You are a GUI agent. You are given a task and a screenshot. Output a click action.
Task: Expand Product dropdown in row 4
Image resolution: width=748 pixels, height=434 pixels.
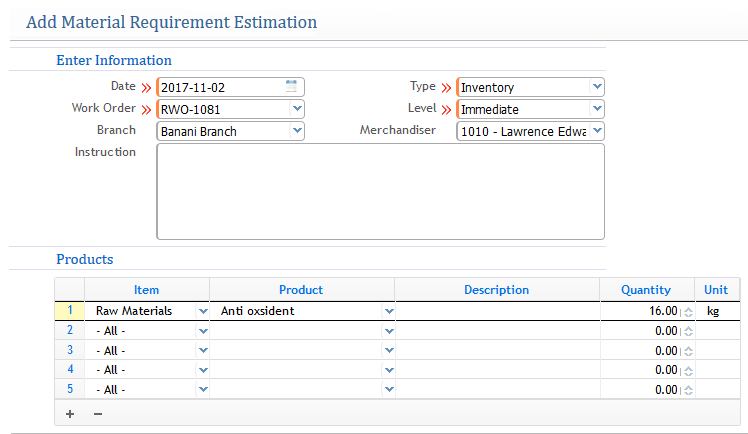389,370
